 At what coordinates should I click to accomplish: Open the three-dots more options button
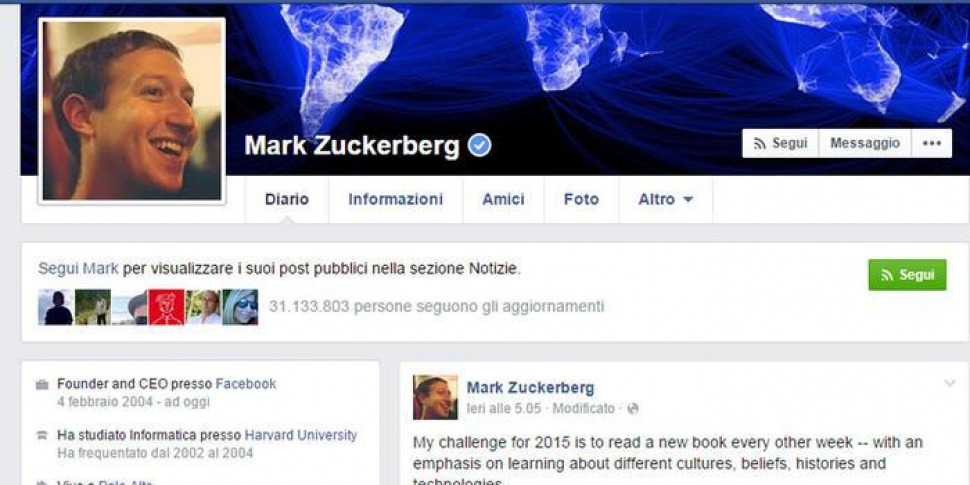931,143
